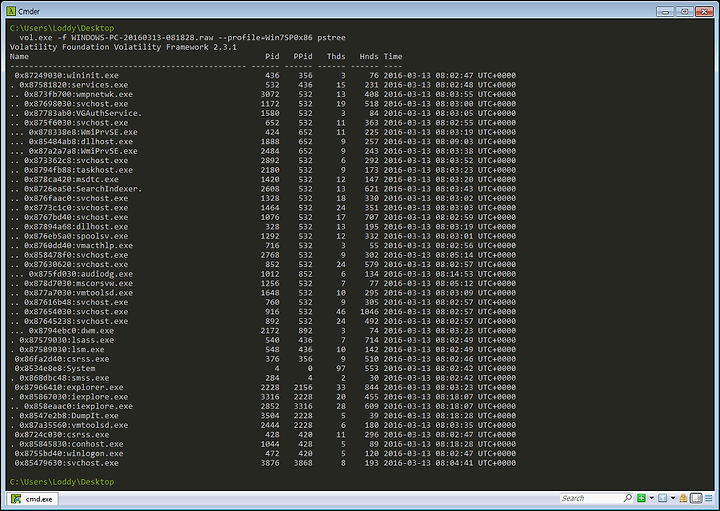Close the Cmder window

(704, 11)
